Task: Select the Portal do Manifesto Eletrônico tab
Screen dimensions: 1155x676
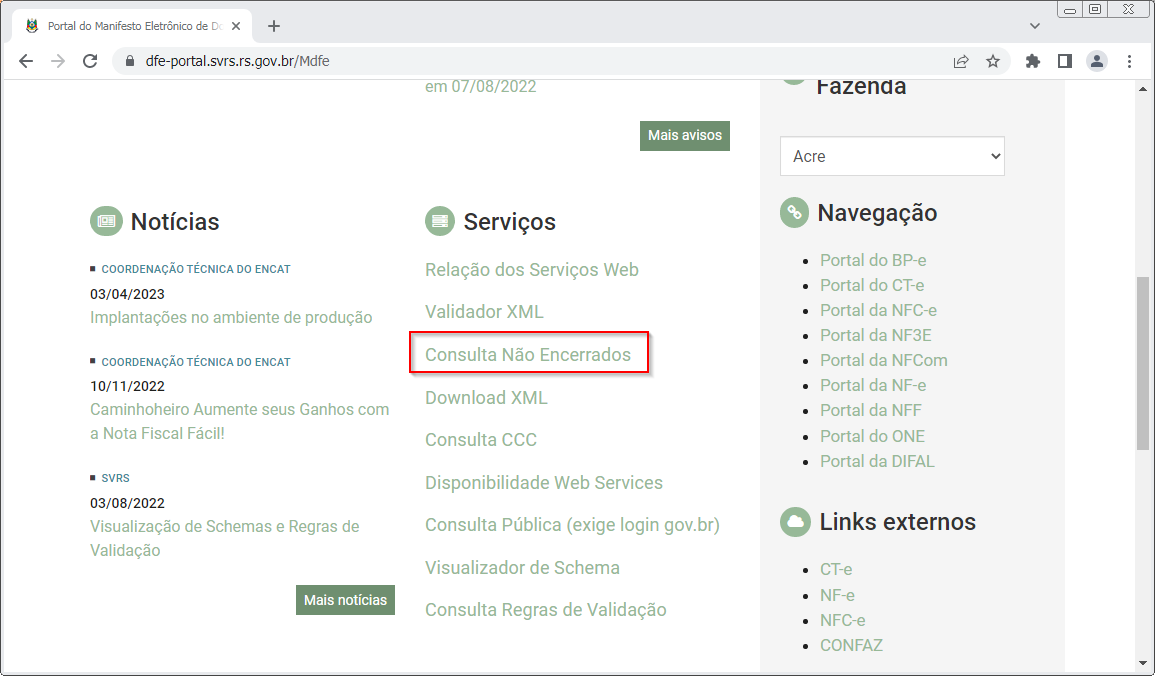Action: [133, 26]
